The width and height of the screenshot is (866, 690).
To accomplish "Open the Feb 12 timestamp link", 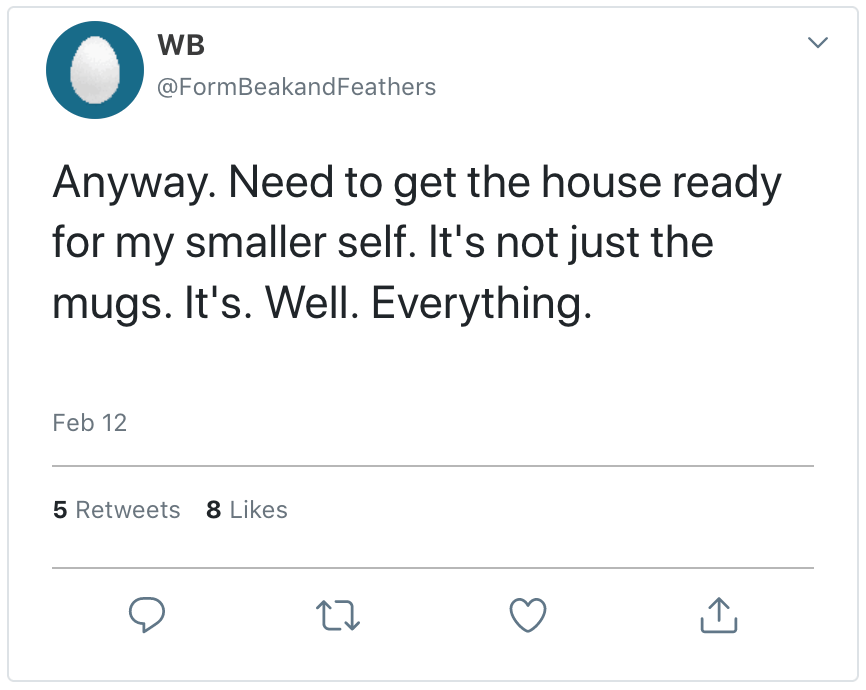I will tap(90, 423).
